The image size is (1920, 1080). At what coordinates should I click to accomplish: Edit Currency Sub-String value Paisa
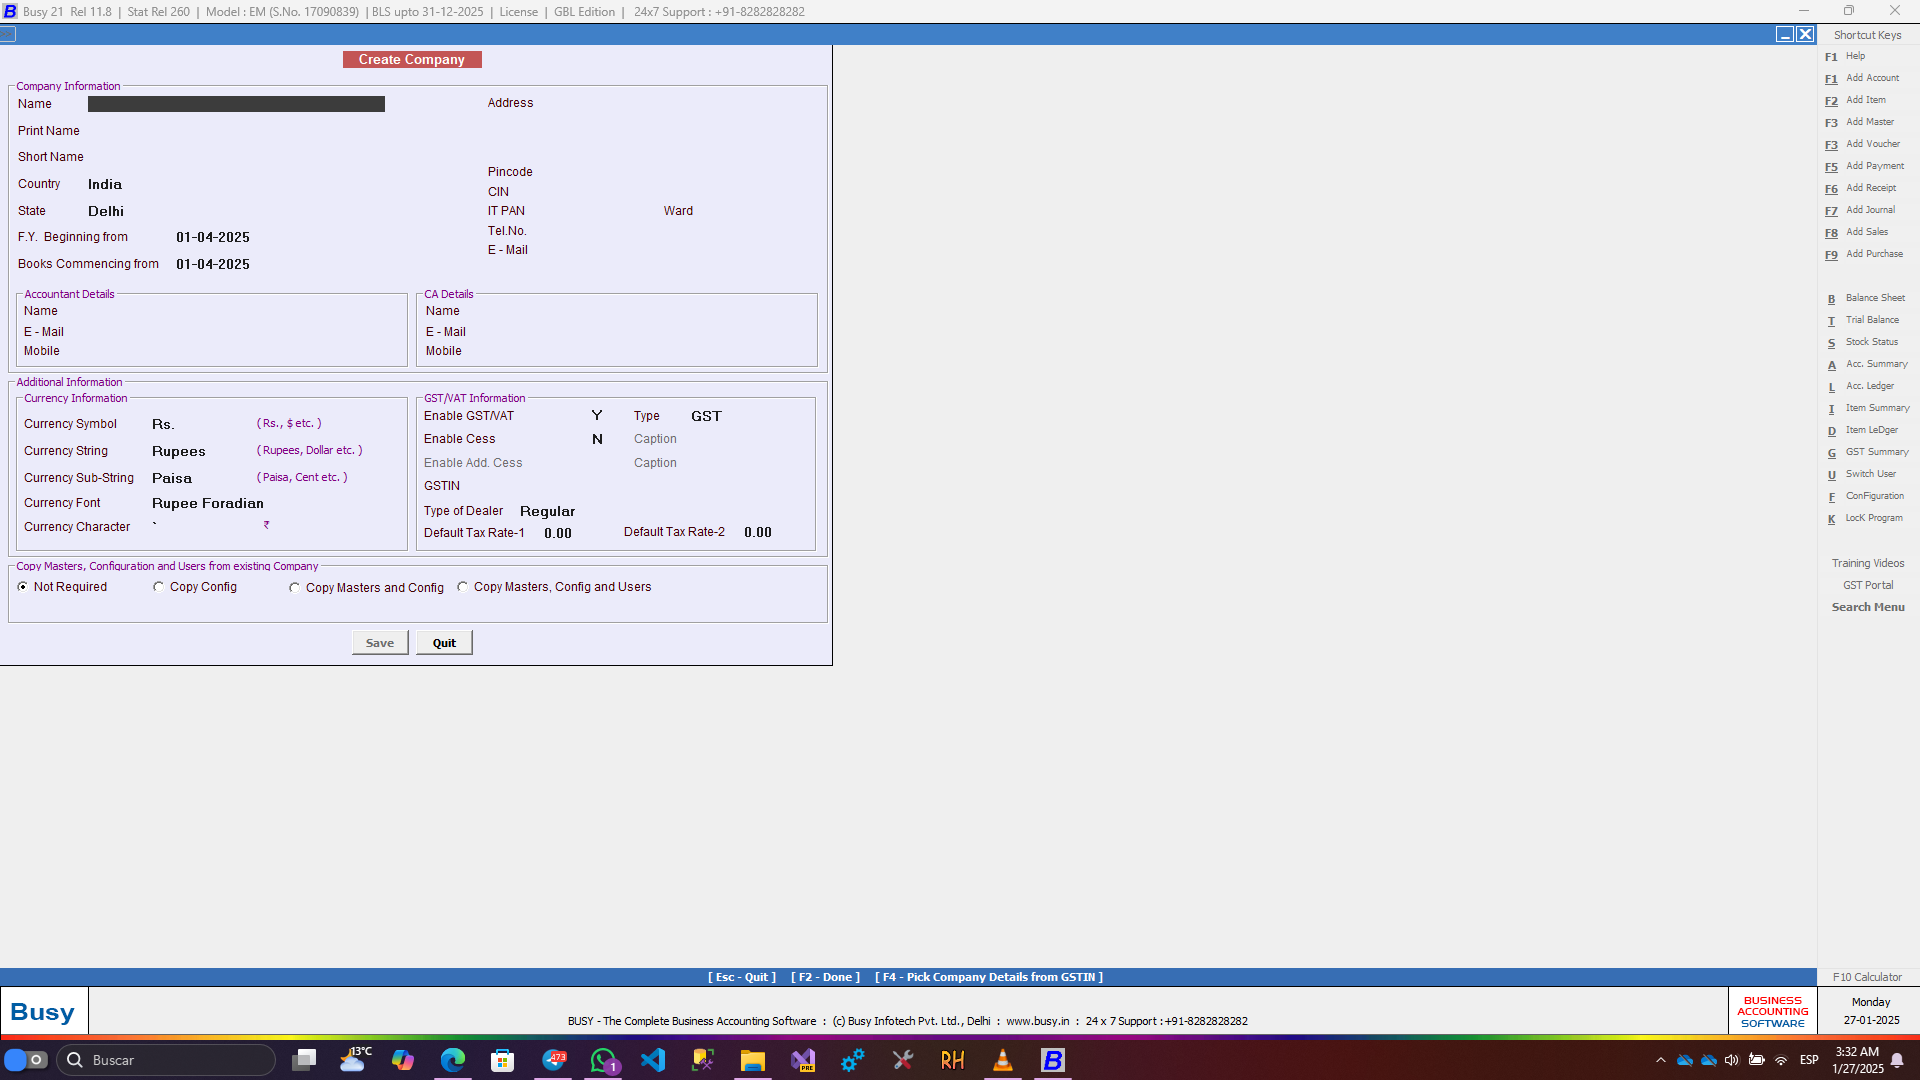172,478
